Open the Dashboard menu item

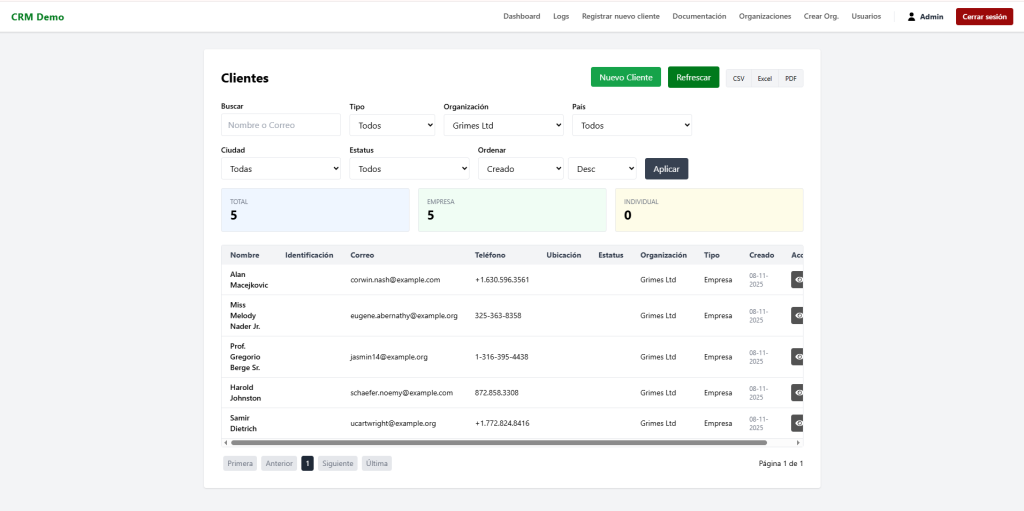tap(521, 17)
